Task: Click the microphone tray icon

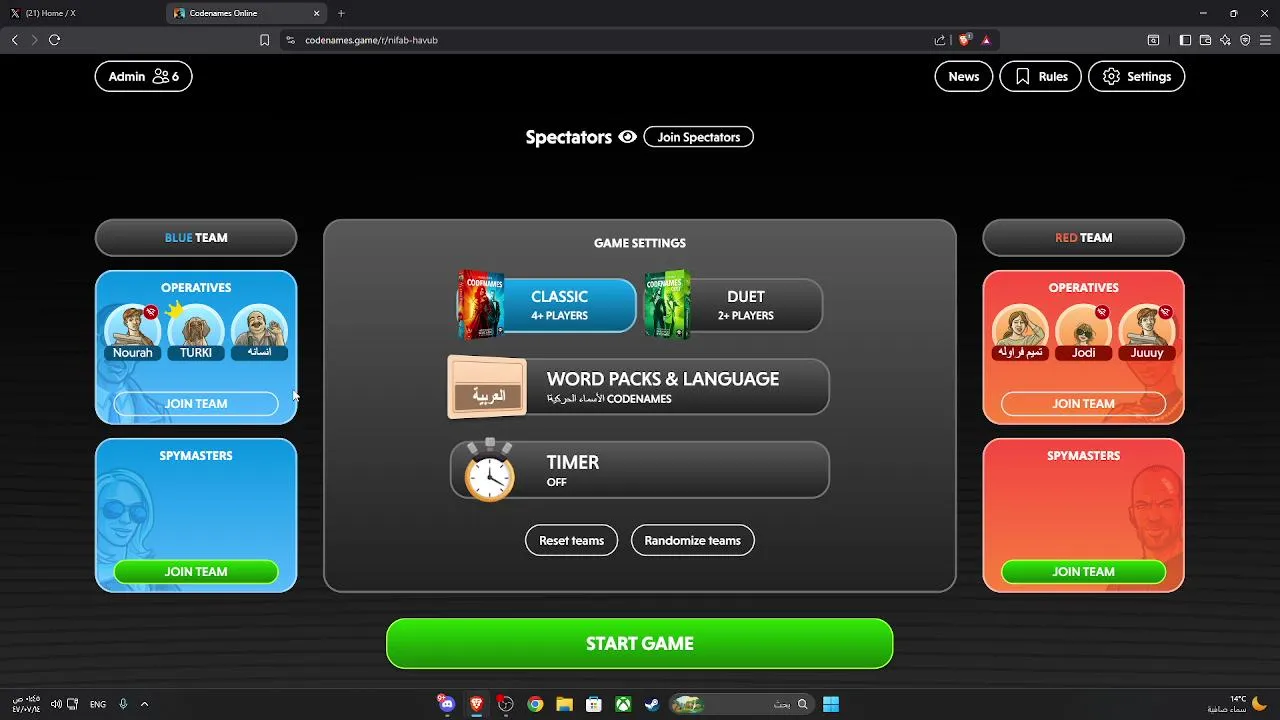Action: pyautogui.click(x=123, y=704)
